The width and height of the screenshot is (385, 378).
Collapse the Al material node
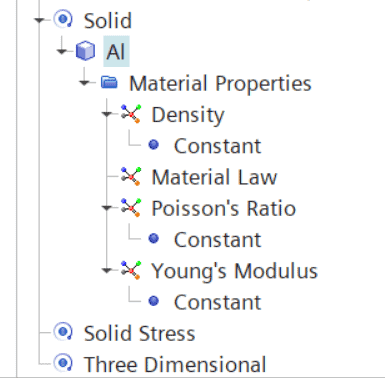[x=62, y=51]
